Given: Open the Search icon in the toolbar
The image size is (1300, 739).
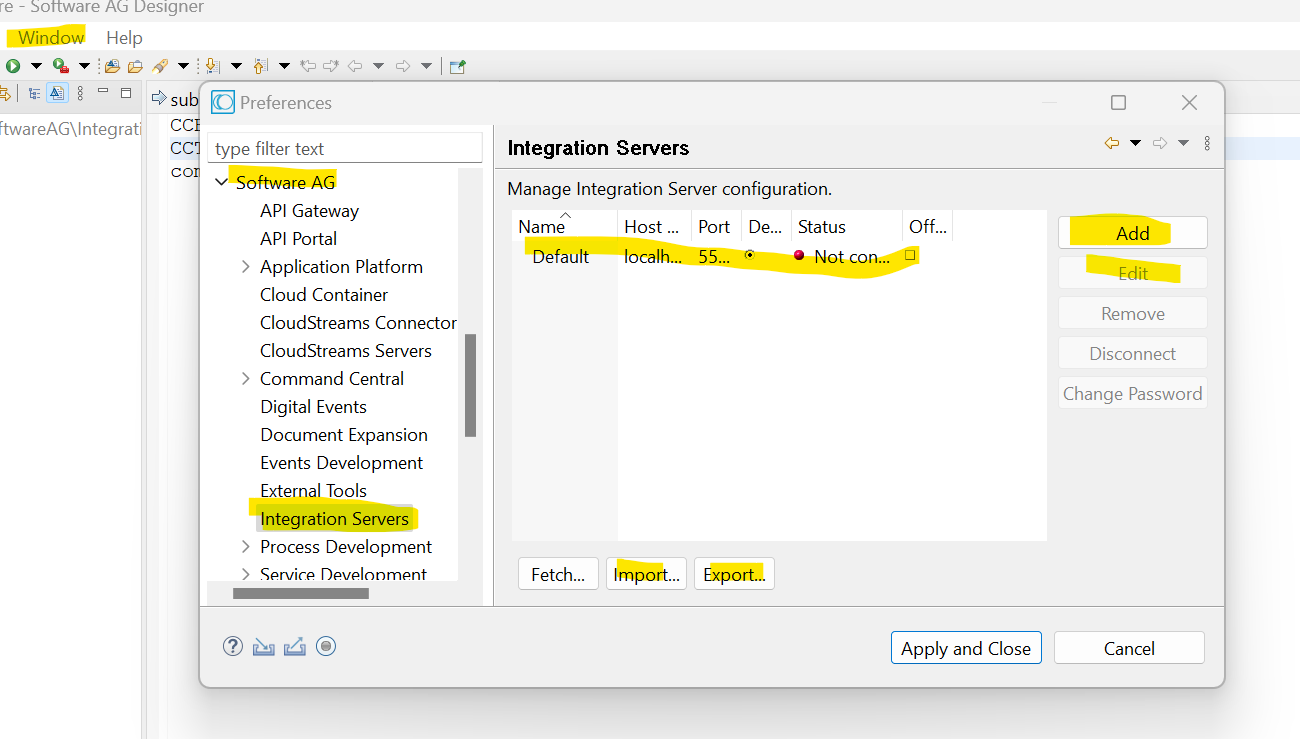Looking at the screenshot, I should coord(160,66).
